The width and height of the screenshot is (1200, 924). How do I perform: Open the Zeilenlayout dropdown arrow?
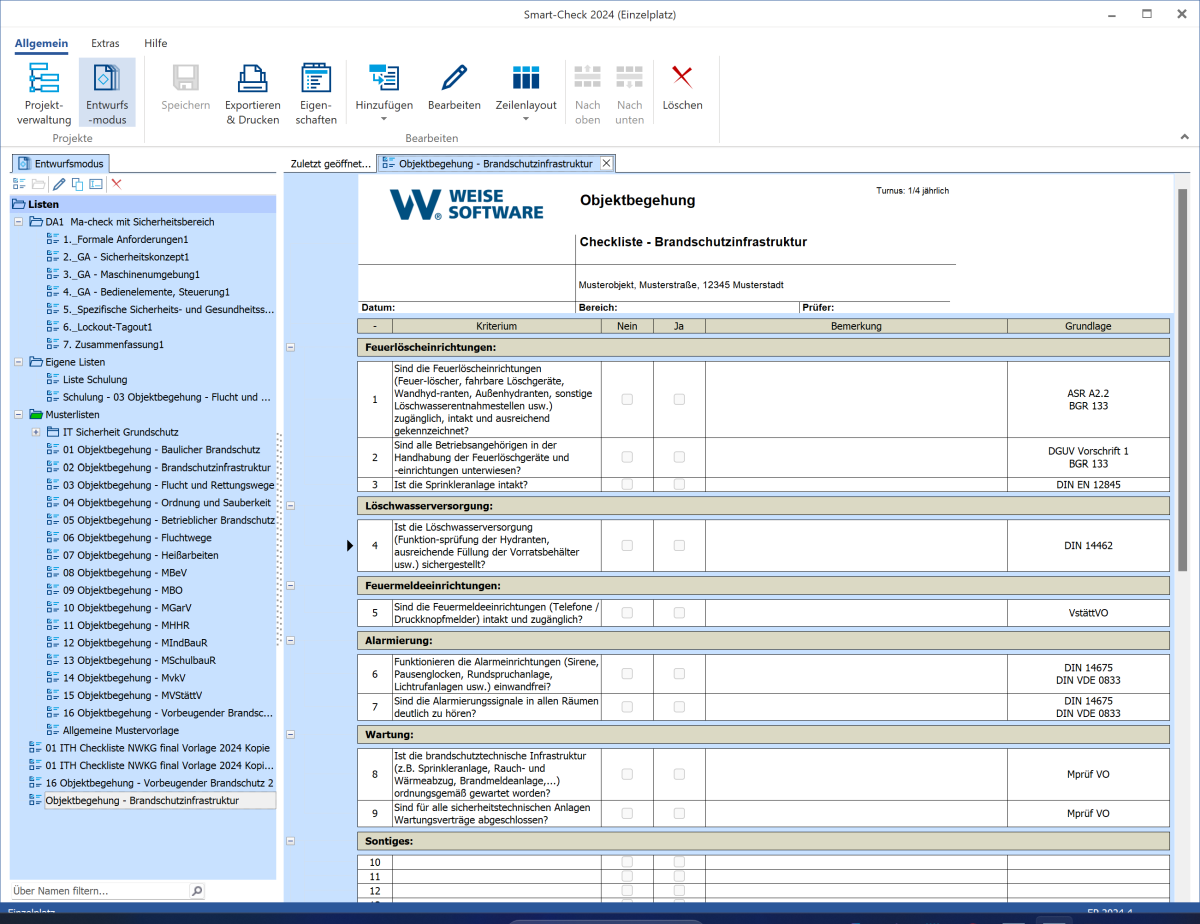click(x=526, y=119)
